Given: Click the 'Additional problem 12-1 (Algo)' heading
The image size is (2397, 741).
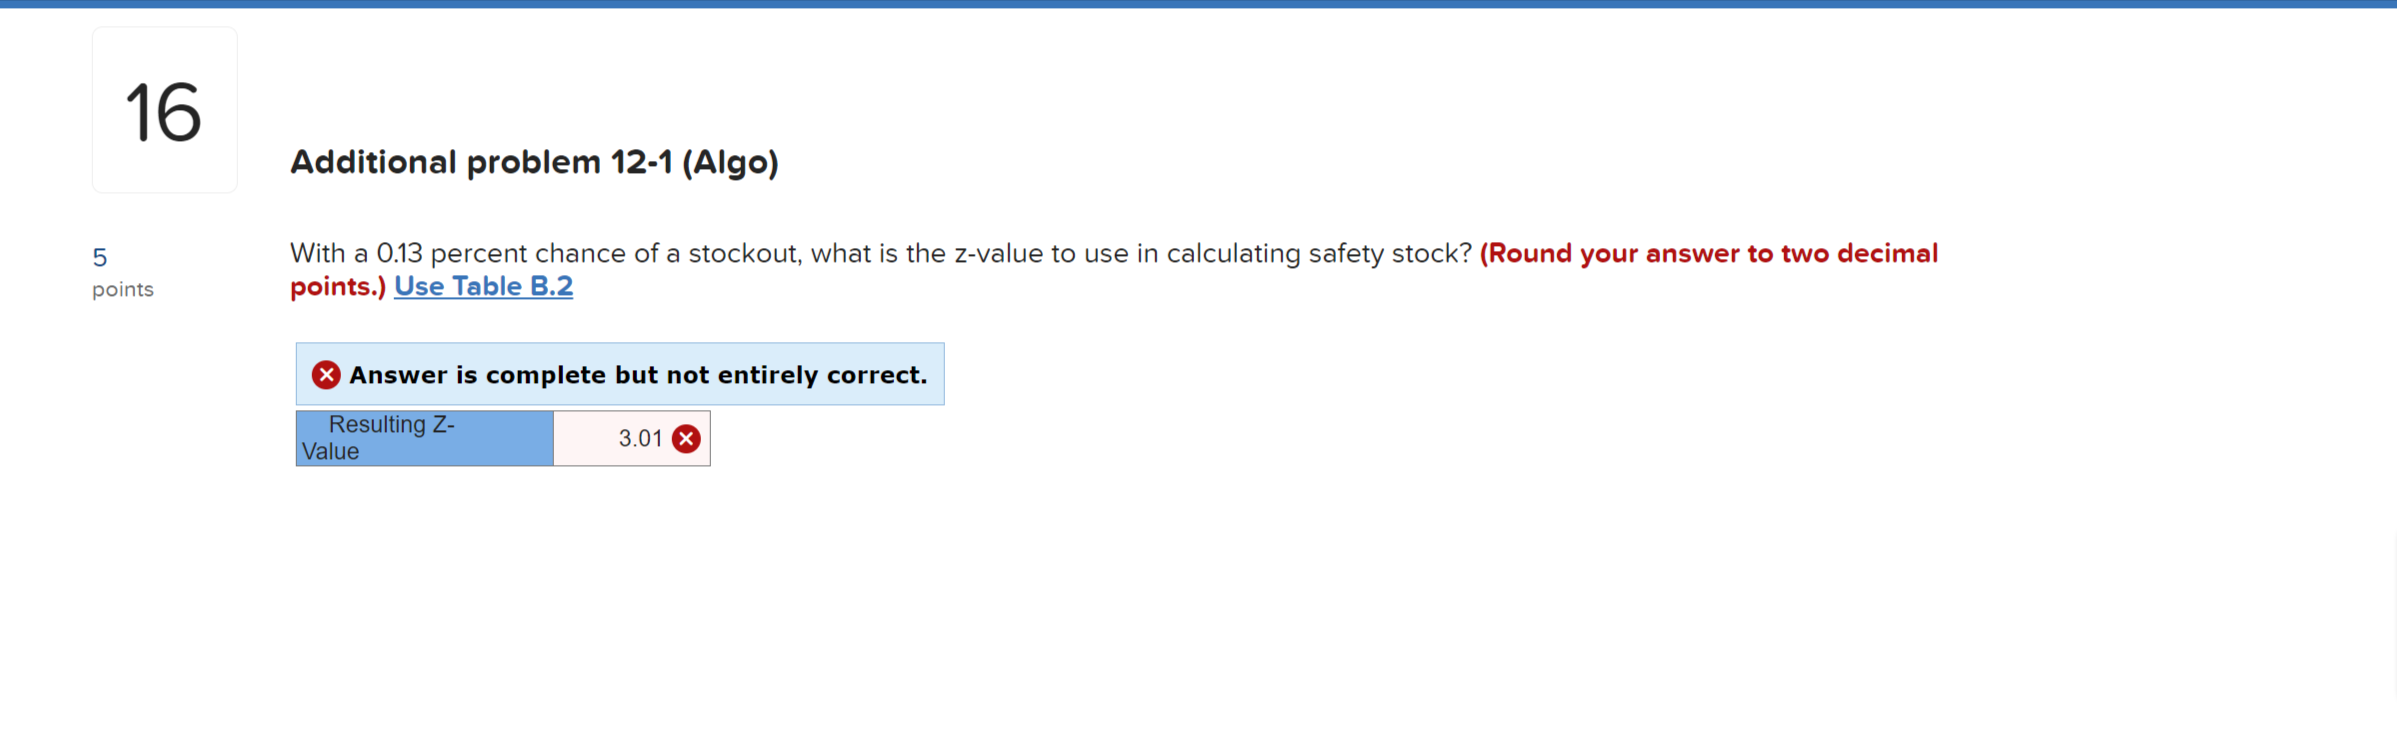Looking at the screenshot, I should 534,161.
